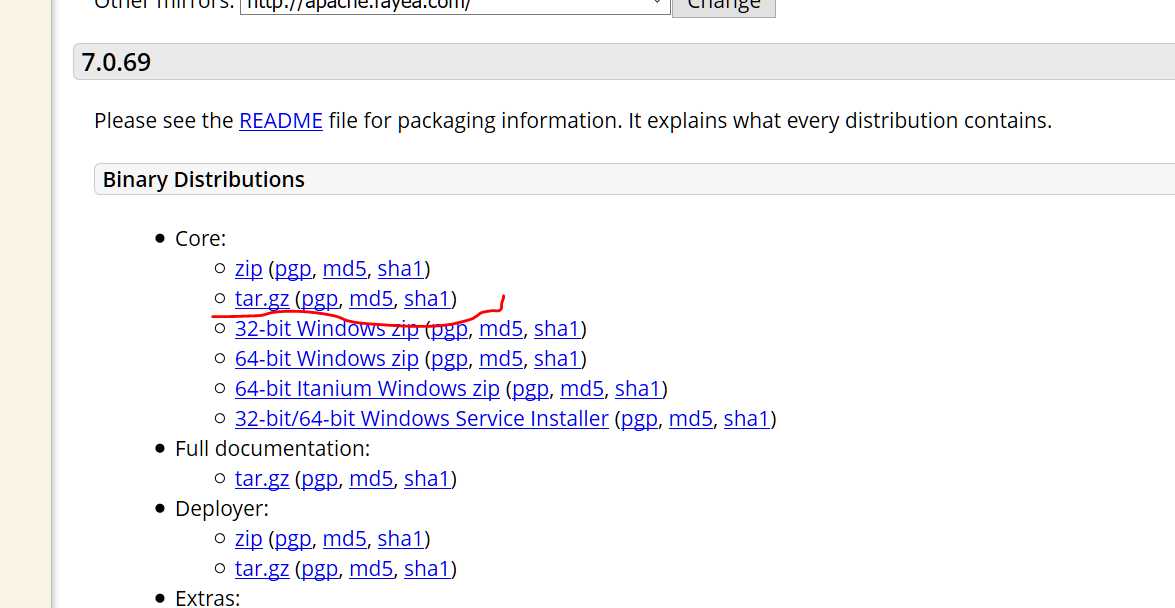Open md5 link for Full documentation tar.gz

(371, 478)
